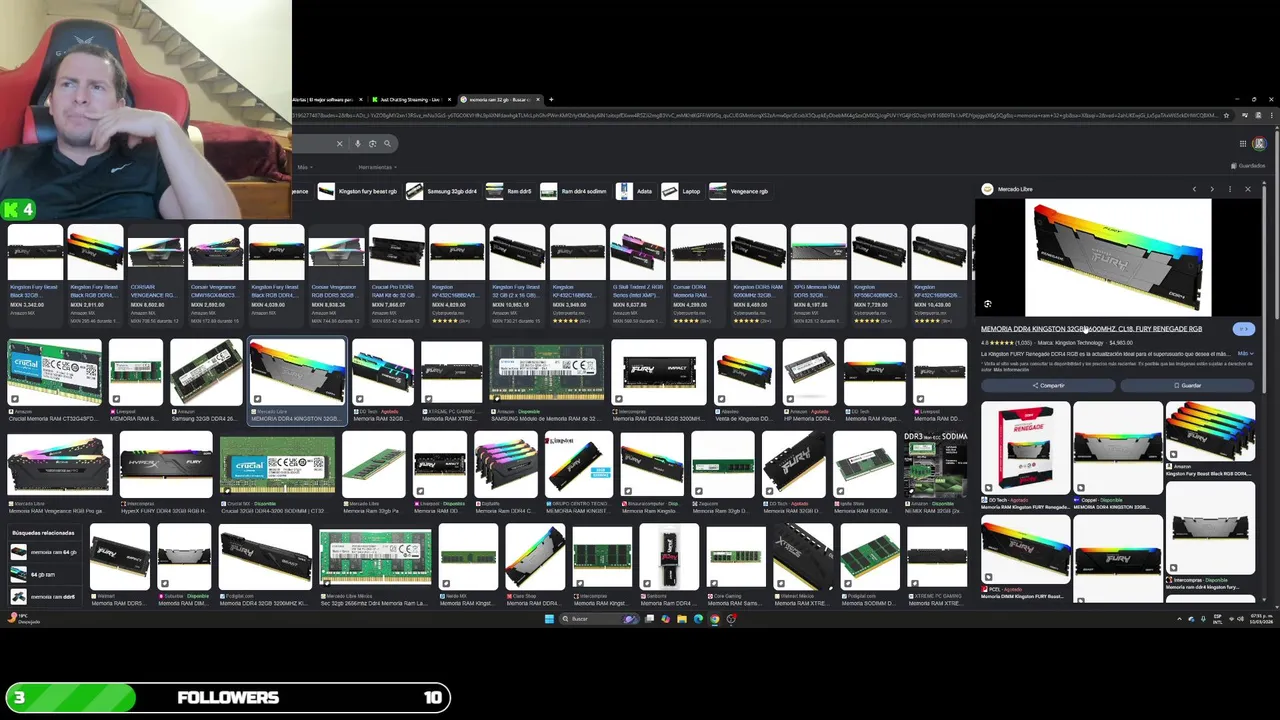Click the 'Compartir' share button
Viewport: 1280px width, 720px height.
tap(1048, 386)
